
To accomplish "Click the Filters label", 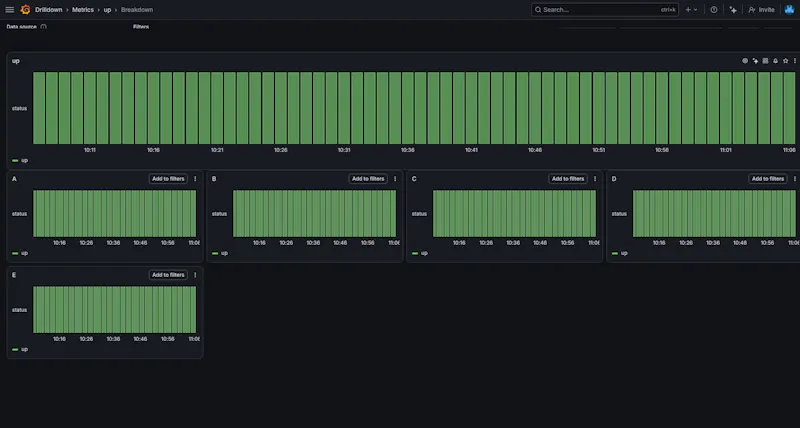I will point(141,27).
